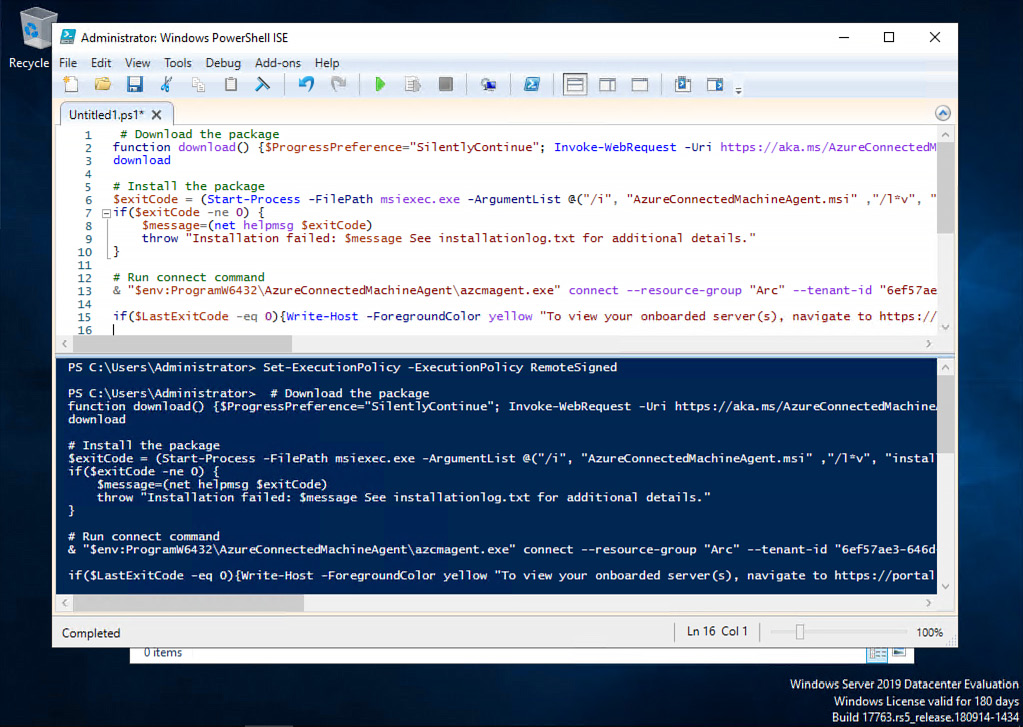The image size is (1023, 727).
Task: Click the console pane scroll-right arrow
Action: [928, 603]
